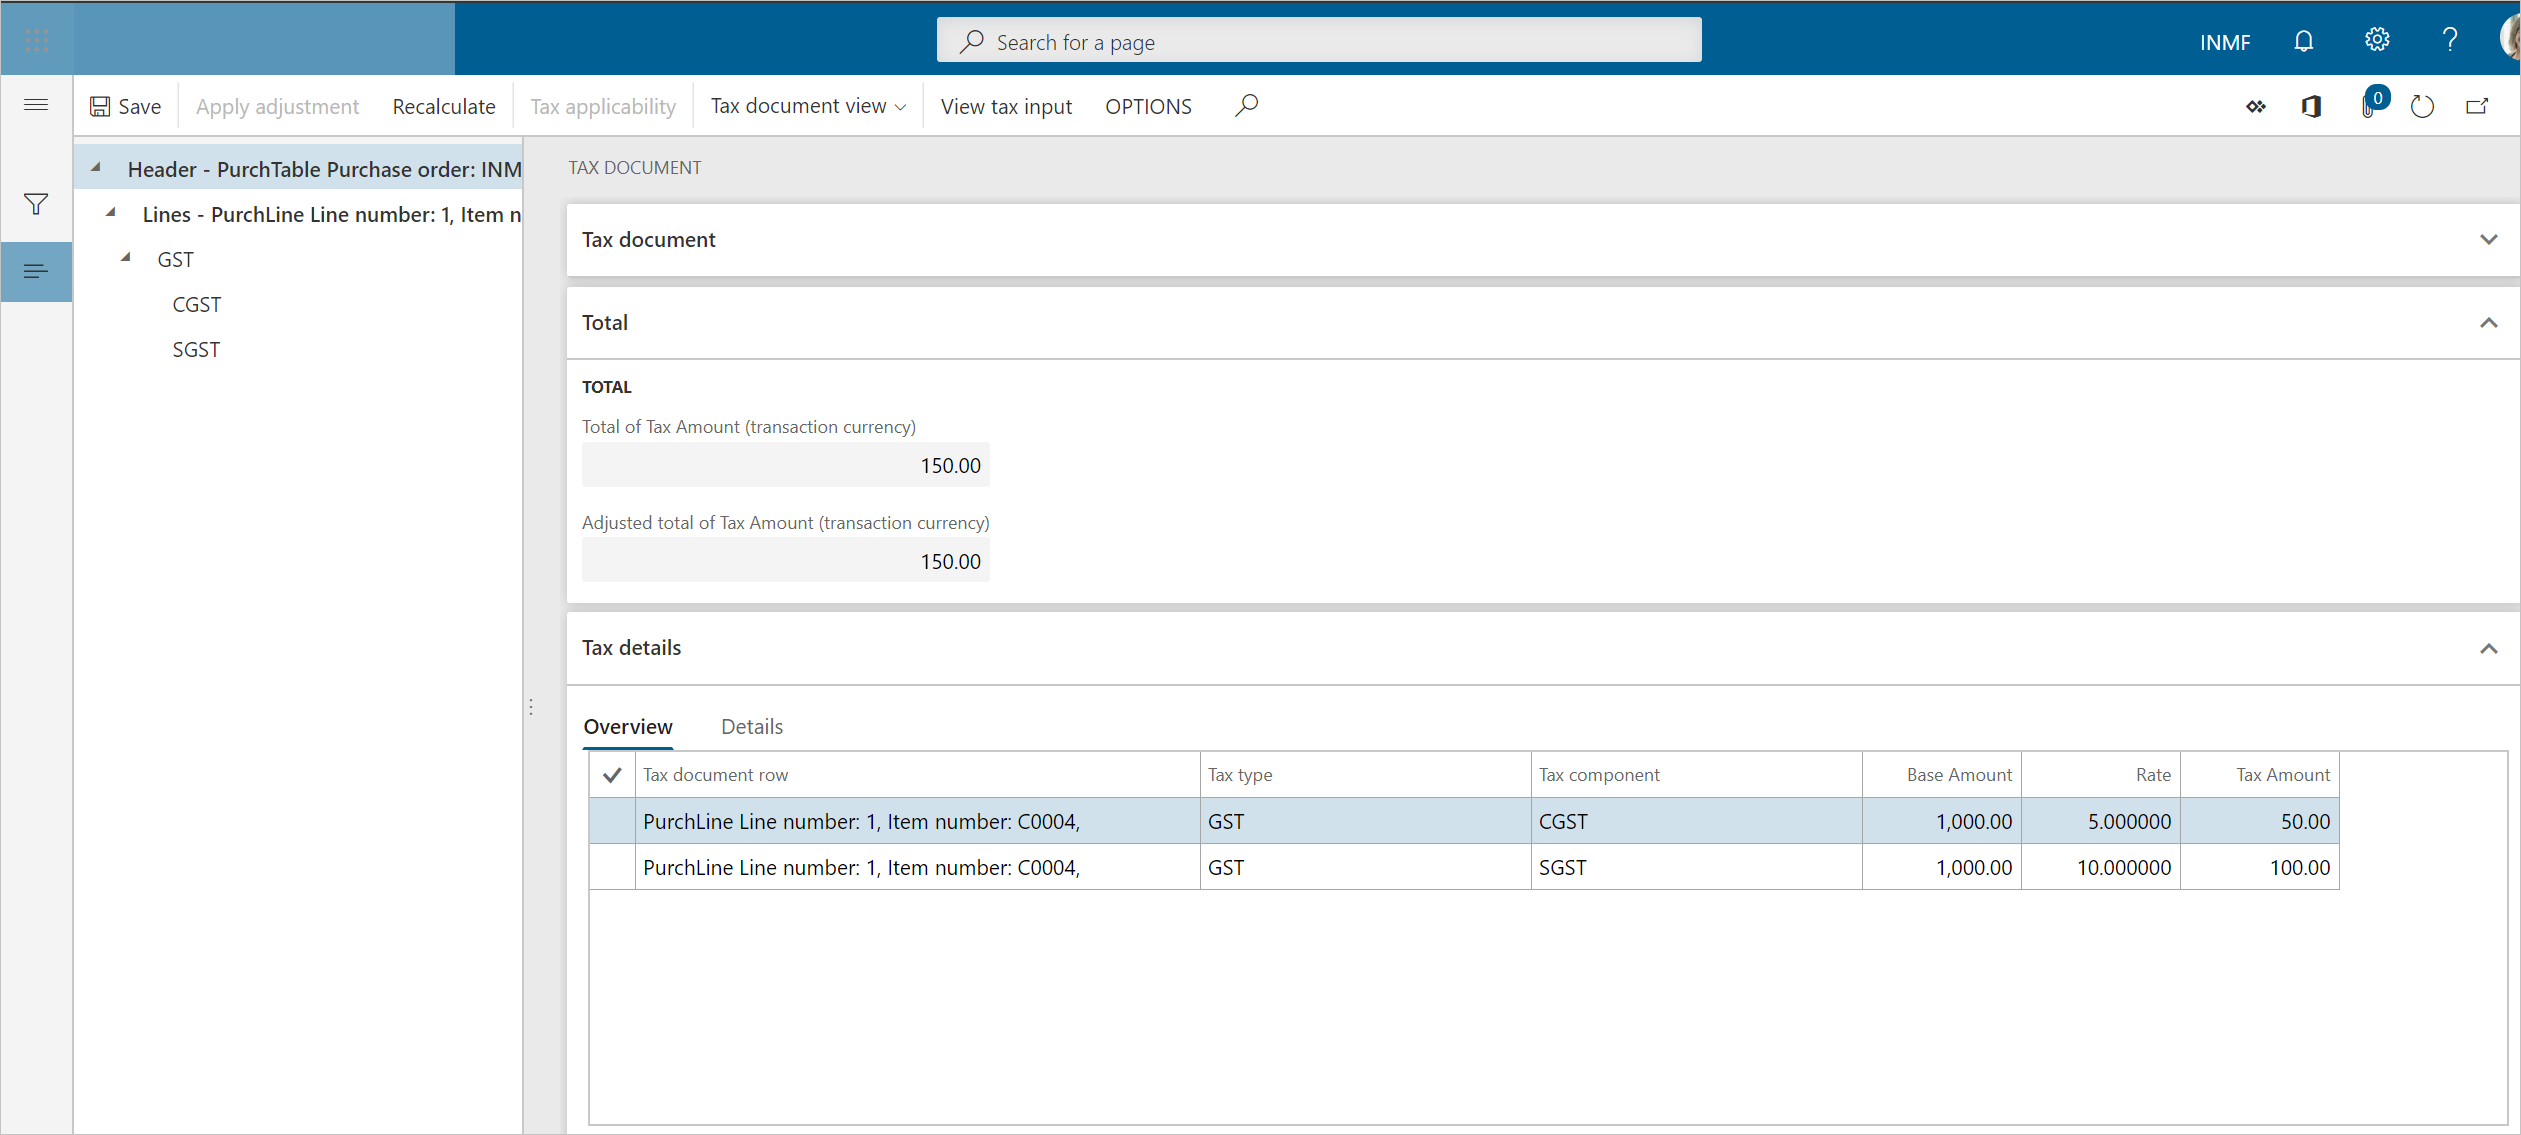Click Apply adjustment menu item

[x=277, y=104]
